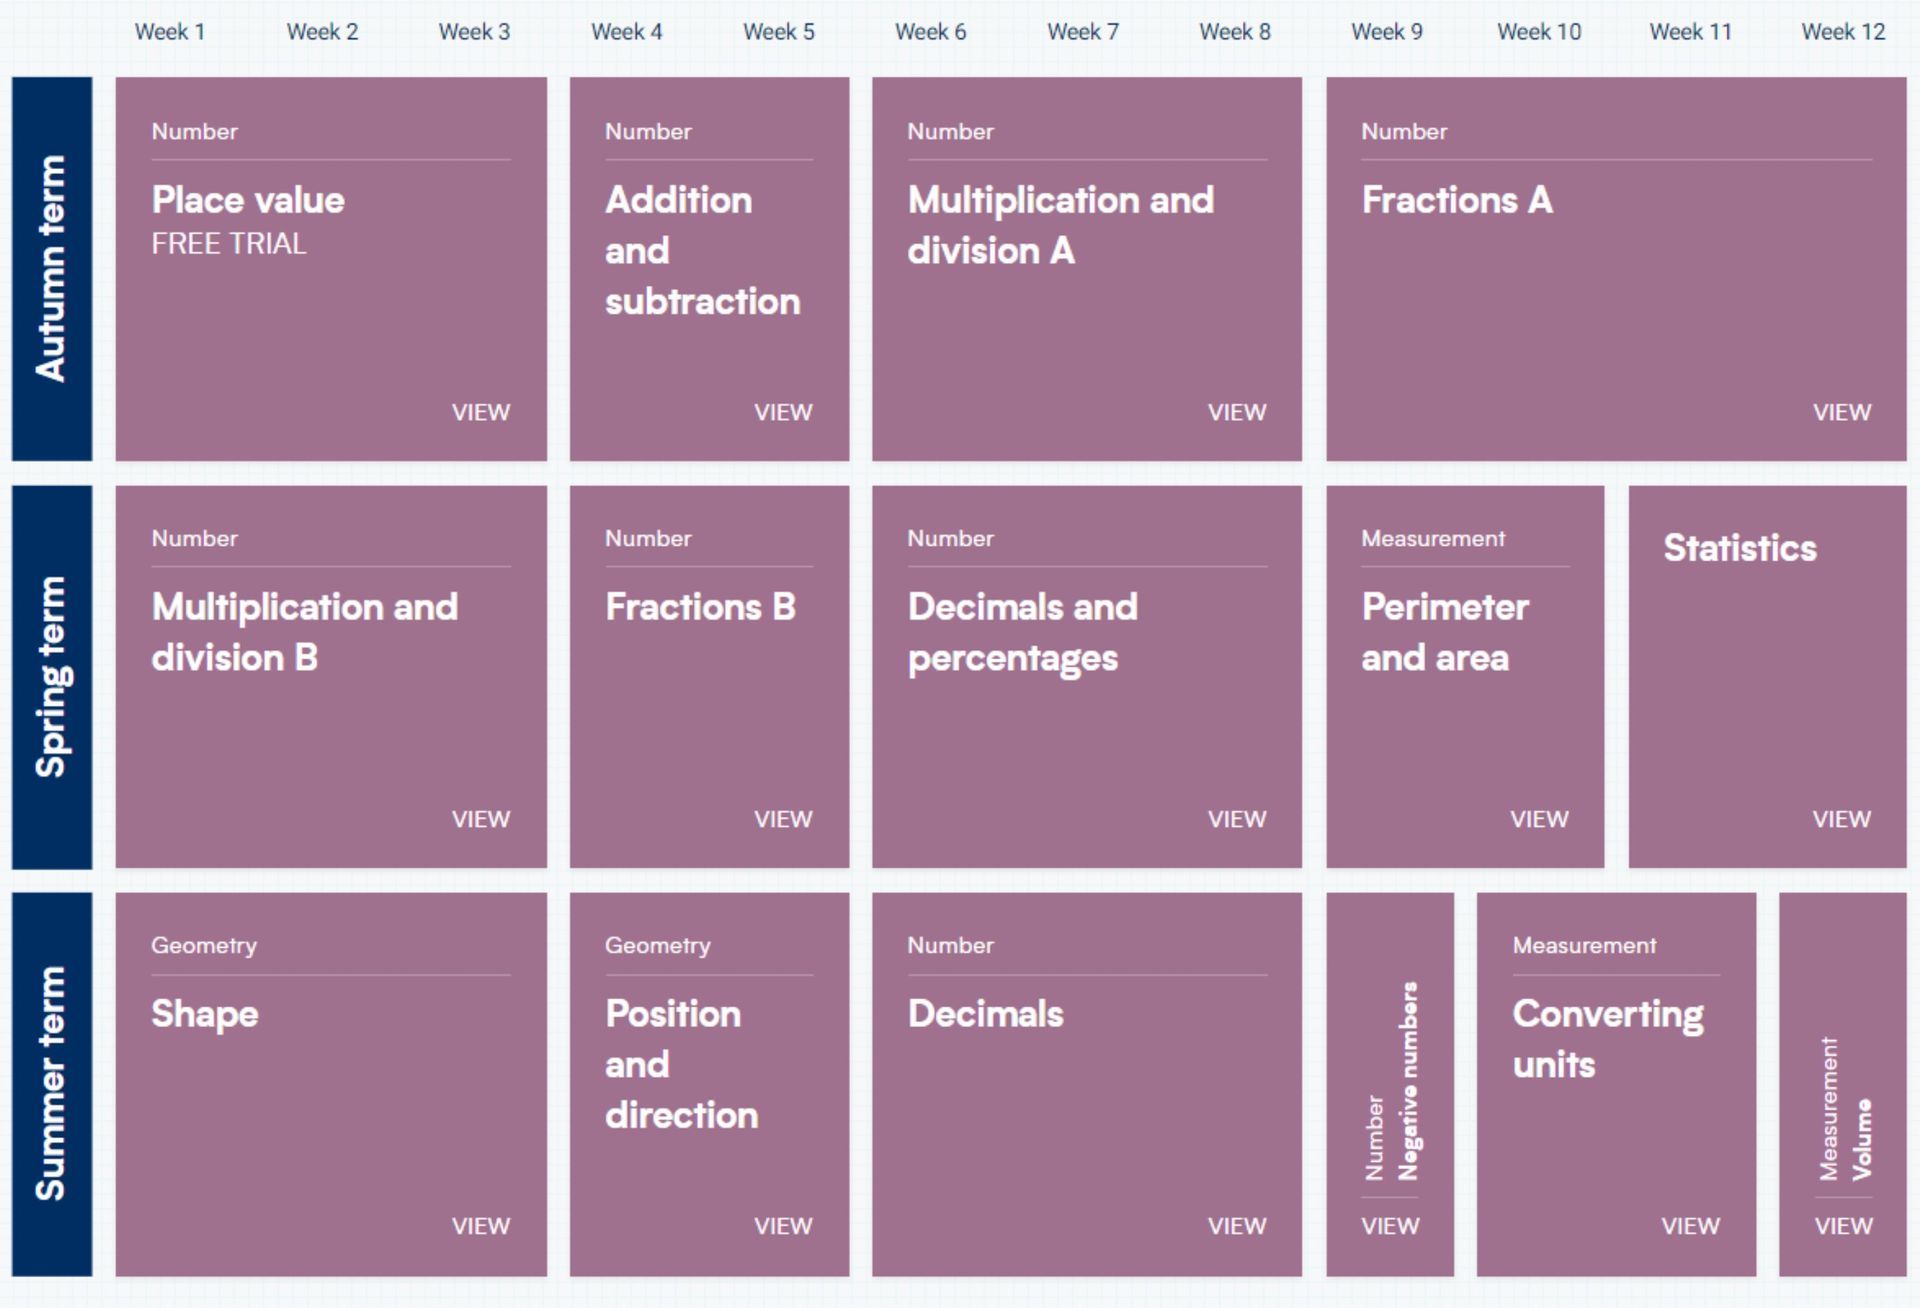Select the Autumn term label
1920x1308 pixels.
click(52, 269)
